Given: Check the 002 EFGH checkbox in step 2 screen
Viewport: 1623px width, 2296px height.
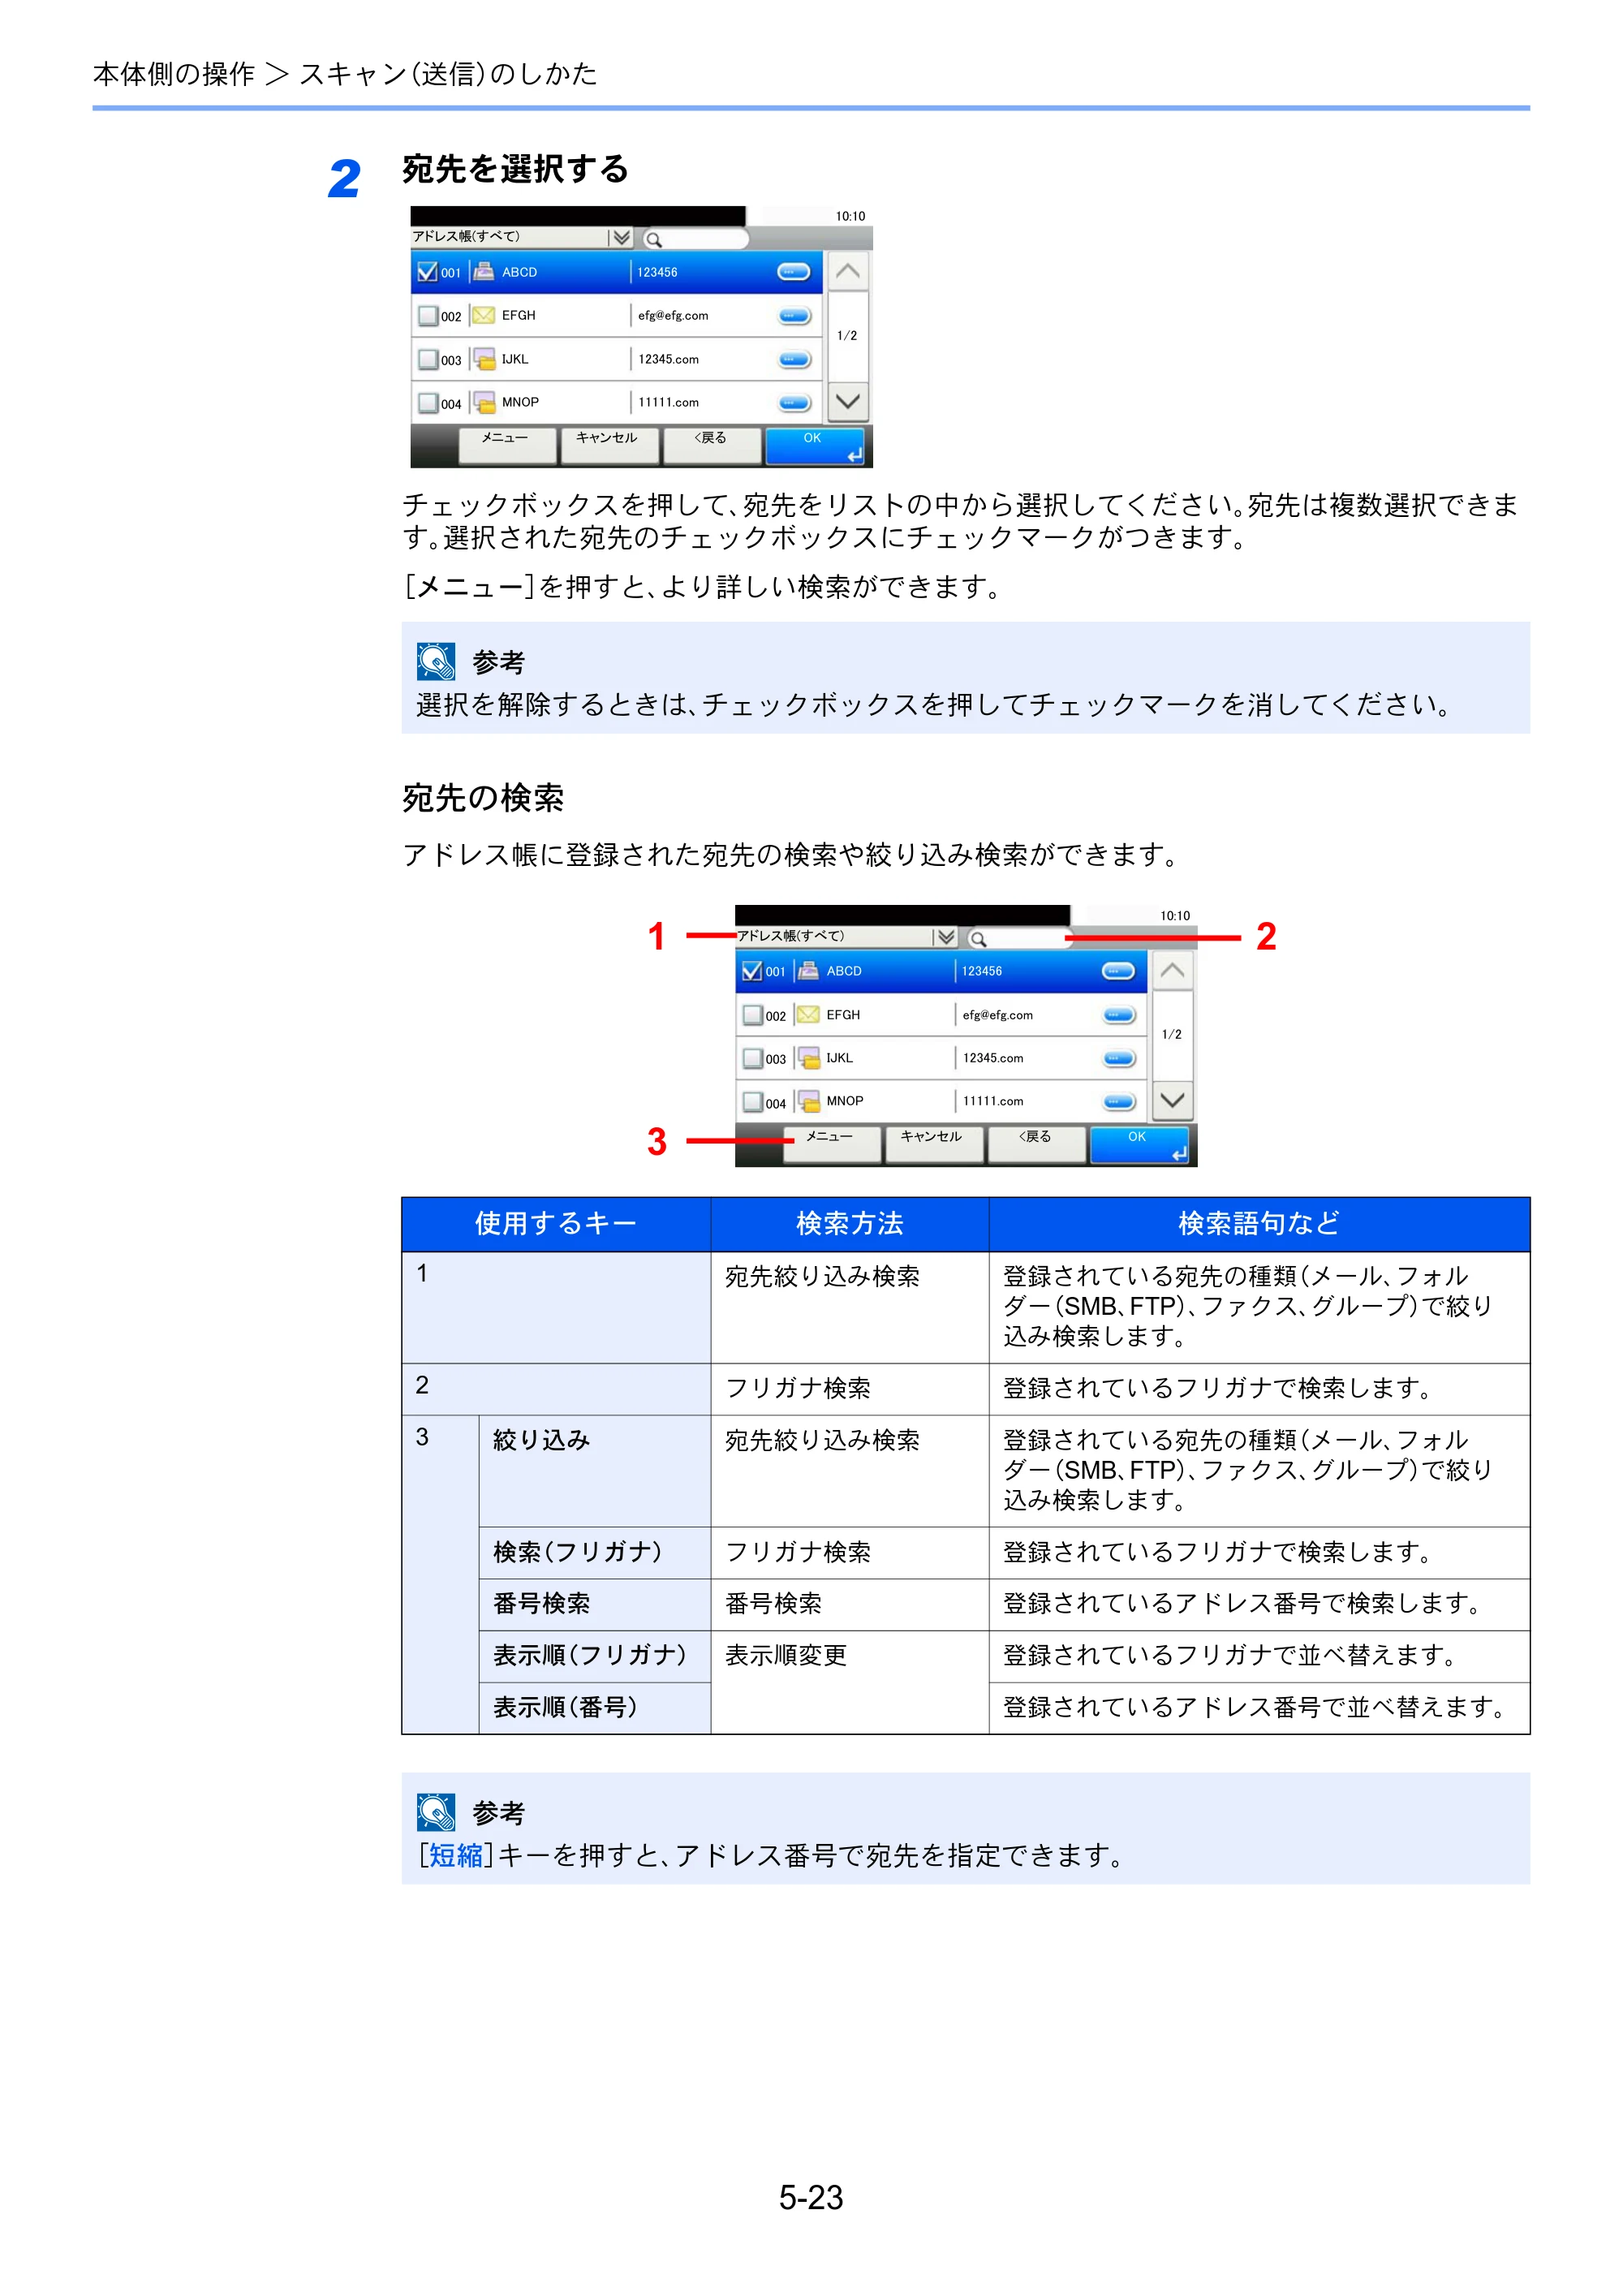Looking at the screenshot, I should (427, 316).
